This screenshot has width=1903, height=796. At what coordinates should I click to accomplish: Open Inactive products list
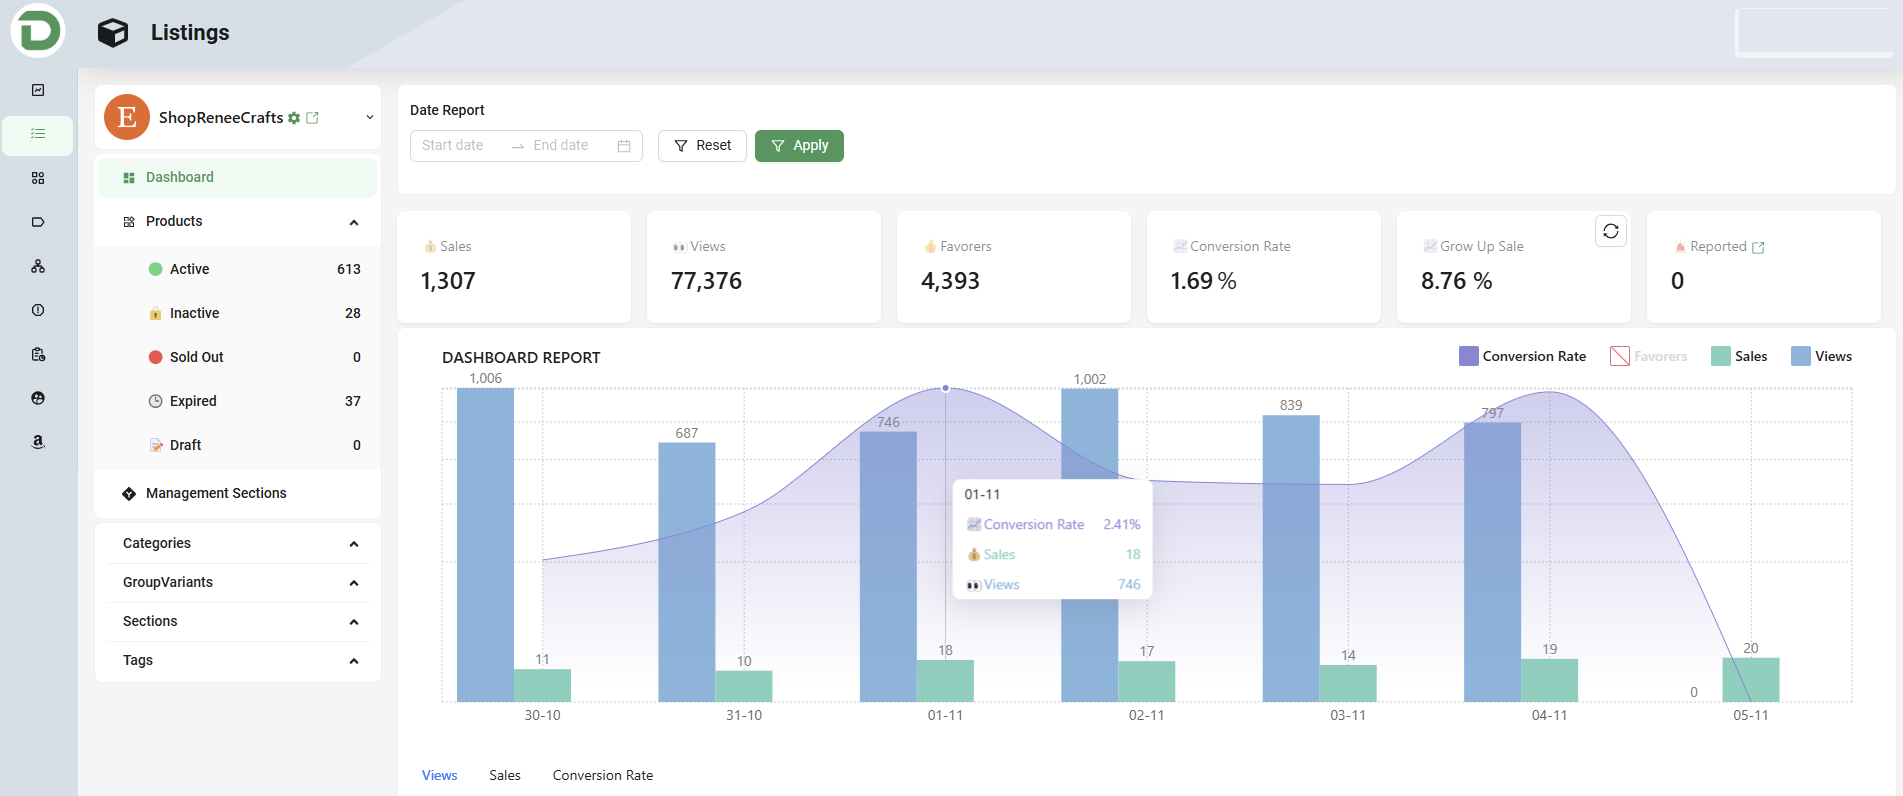click(x=238, y=313)
